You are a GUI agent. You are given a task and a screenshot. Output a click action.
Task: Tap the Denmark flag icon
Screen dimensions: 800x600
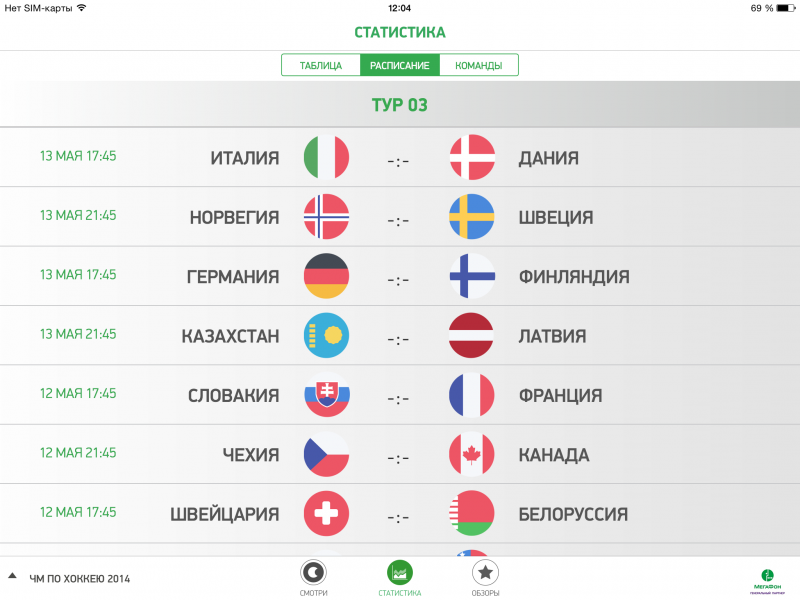pos(472,157)
